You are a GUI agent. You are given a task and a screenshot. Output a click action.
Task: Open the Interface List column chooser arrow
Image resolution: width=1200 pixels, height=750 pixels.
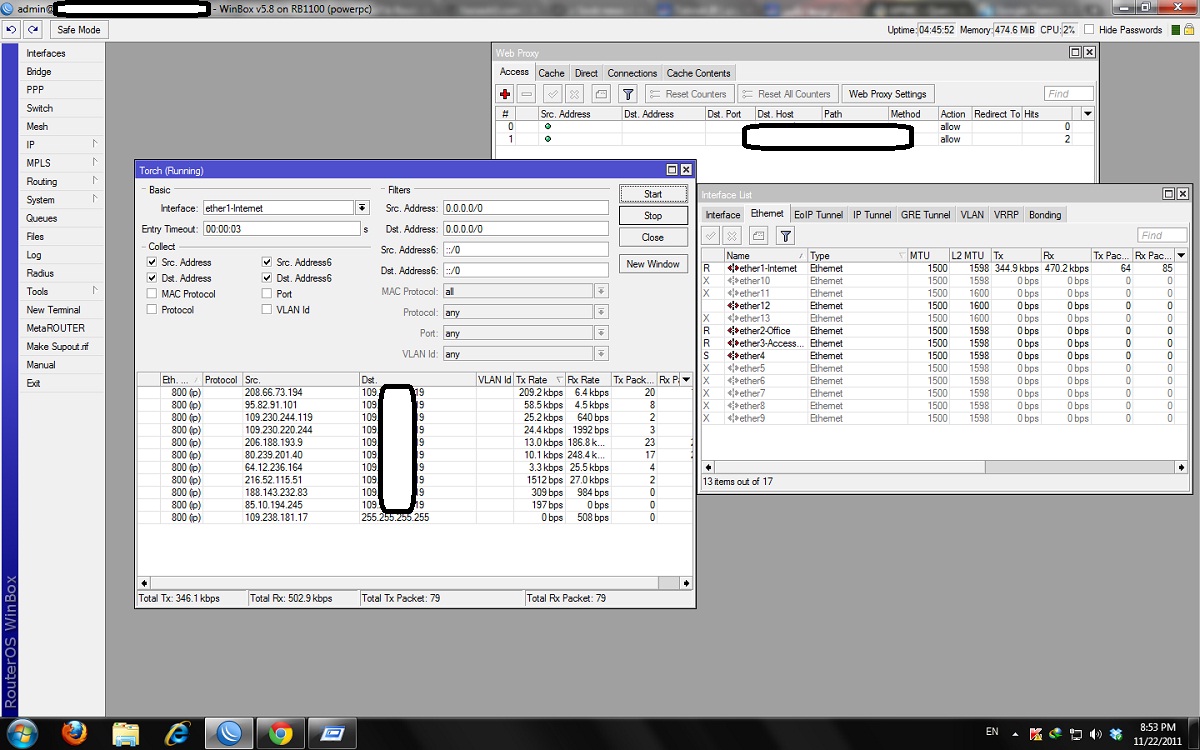[1183, 256]
